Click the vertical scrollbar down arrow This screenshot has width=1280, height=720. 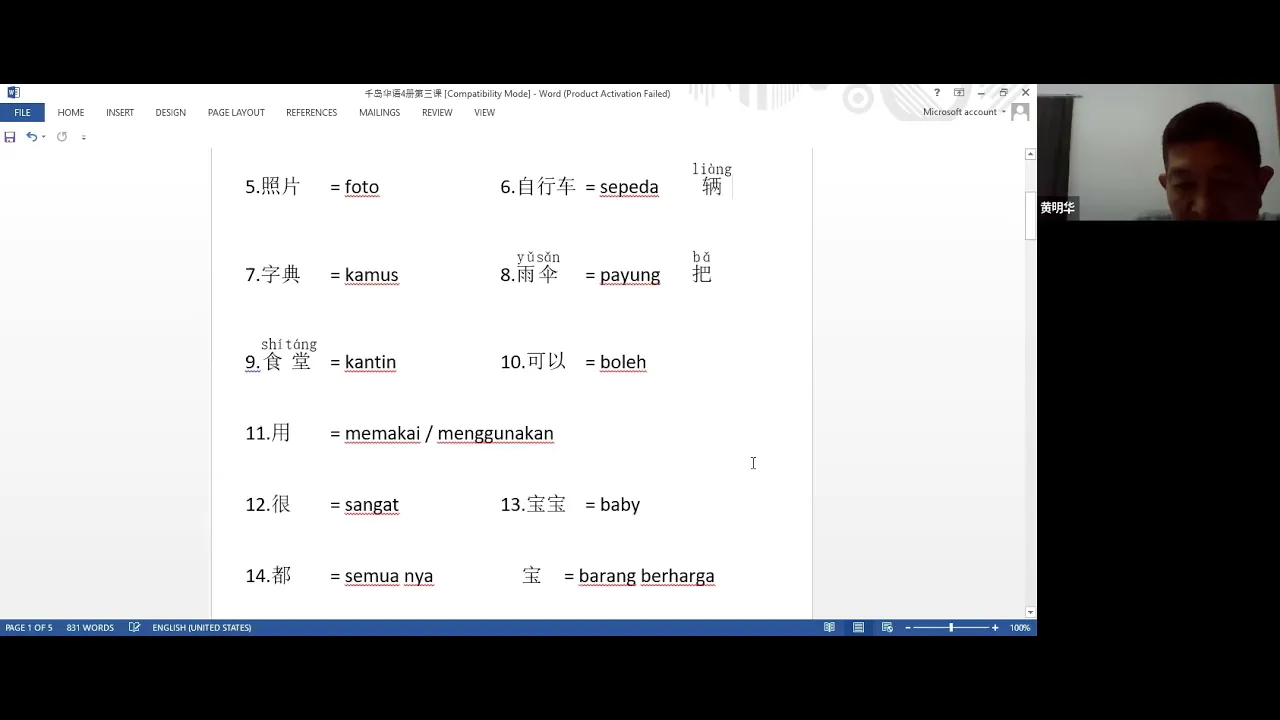(1030, 612)
